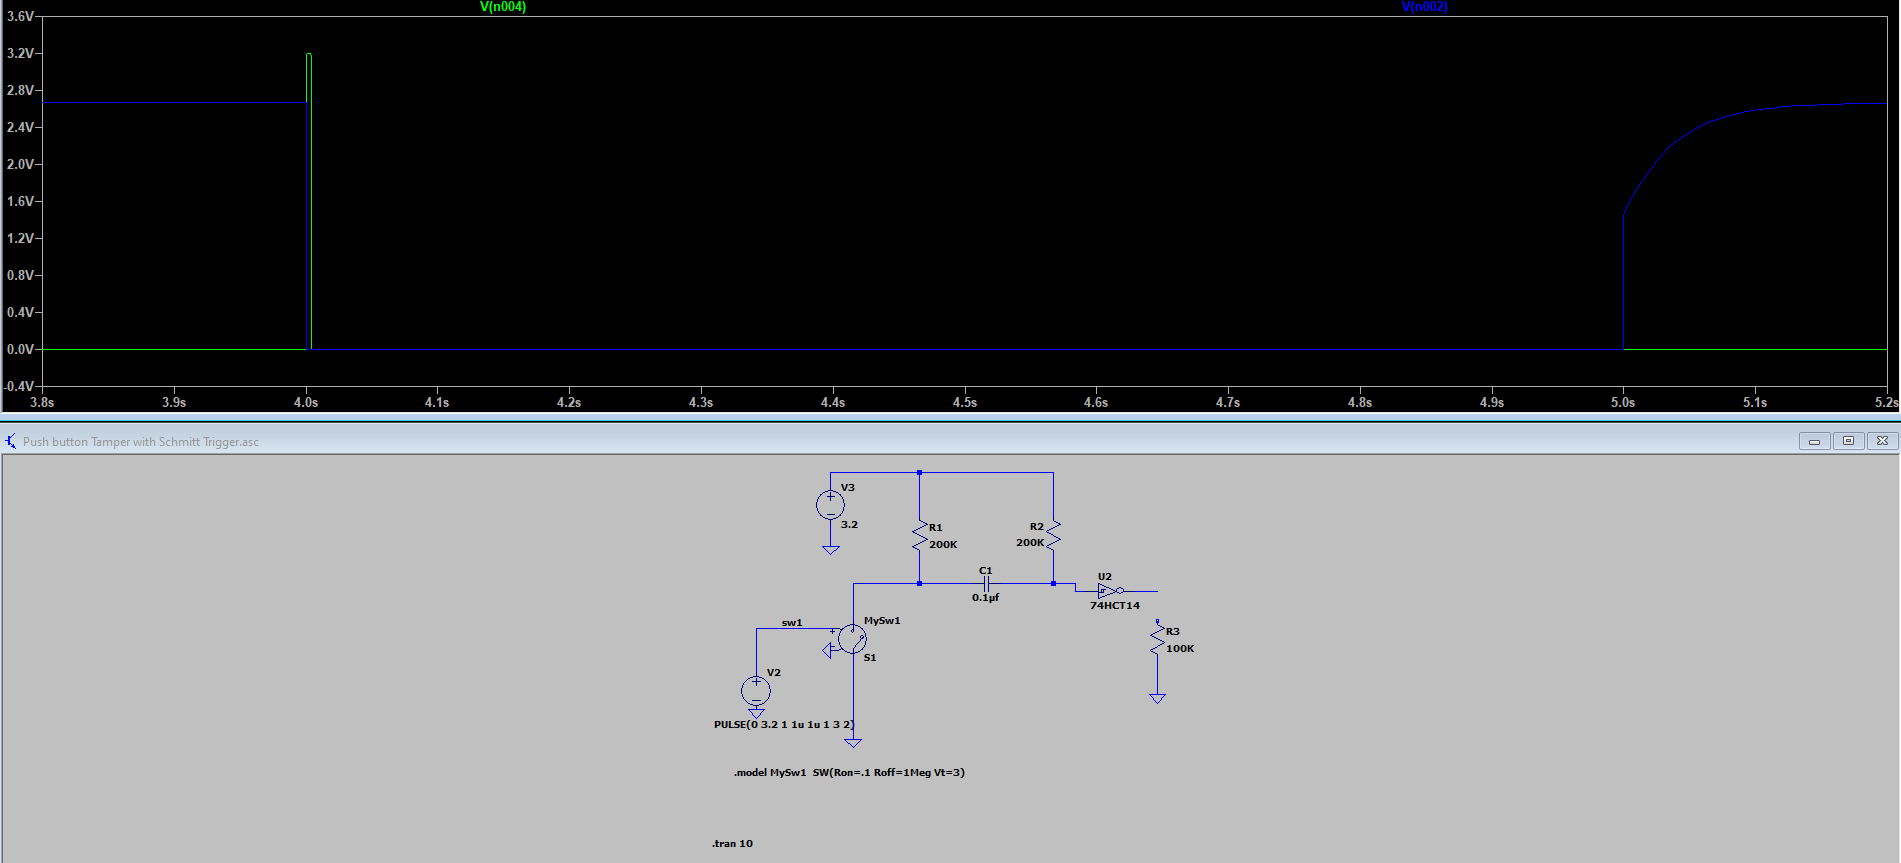Click the S1 reference label

click(x=870, y=657)
